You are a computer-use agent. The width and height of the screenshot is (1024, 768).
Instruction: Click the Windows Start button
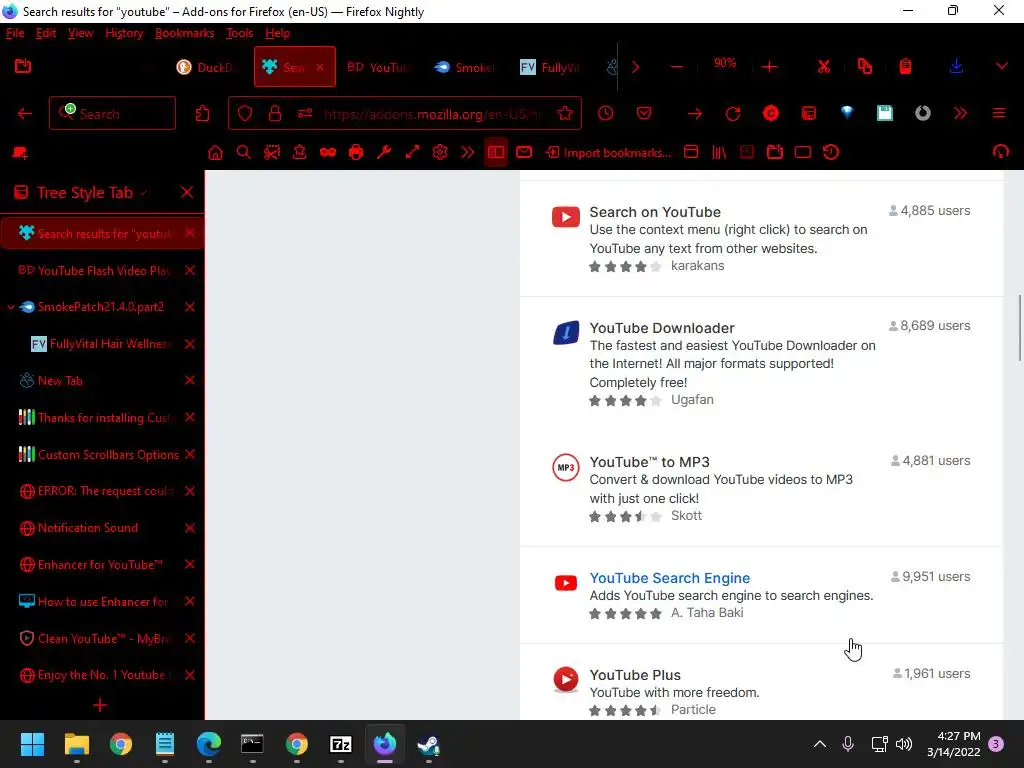[x=33, y=744]
